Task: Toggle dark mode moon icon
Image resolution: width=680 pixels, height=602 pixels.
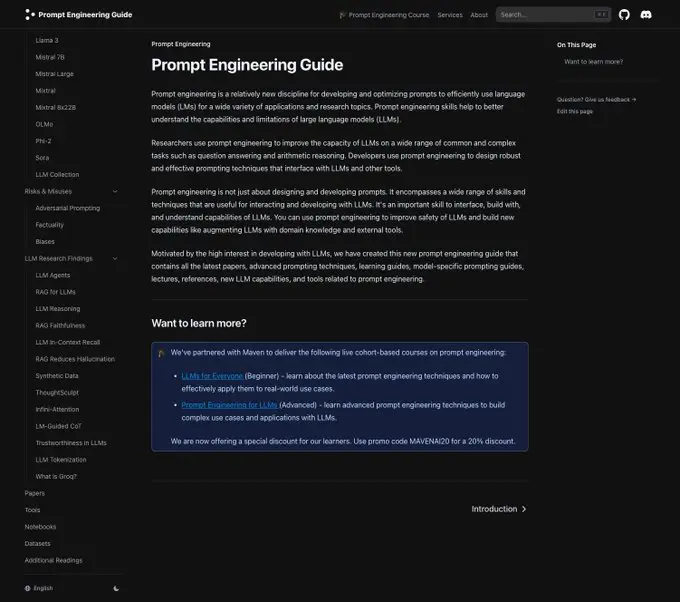Action: point(116,588)
